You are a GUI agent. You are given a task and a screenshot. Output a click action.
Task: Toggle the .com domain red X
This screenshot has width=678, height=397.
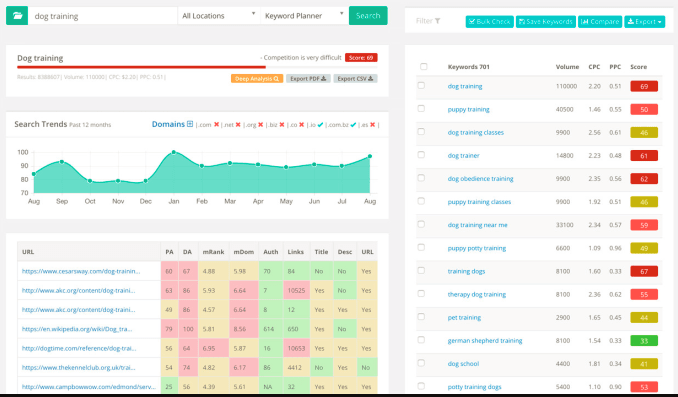tap(216, 125)
